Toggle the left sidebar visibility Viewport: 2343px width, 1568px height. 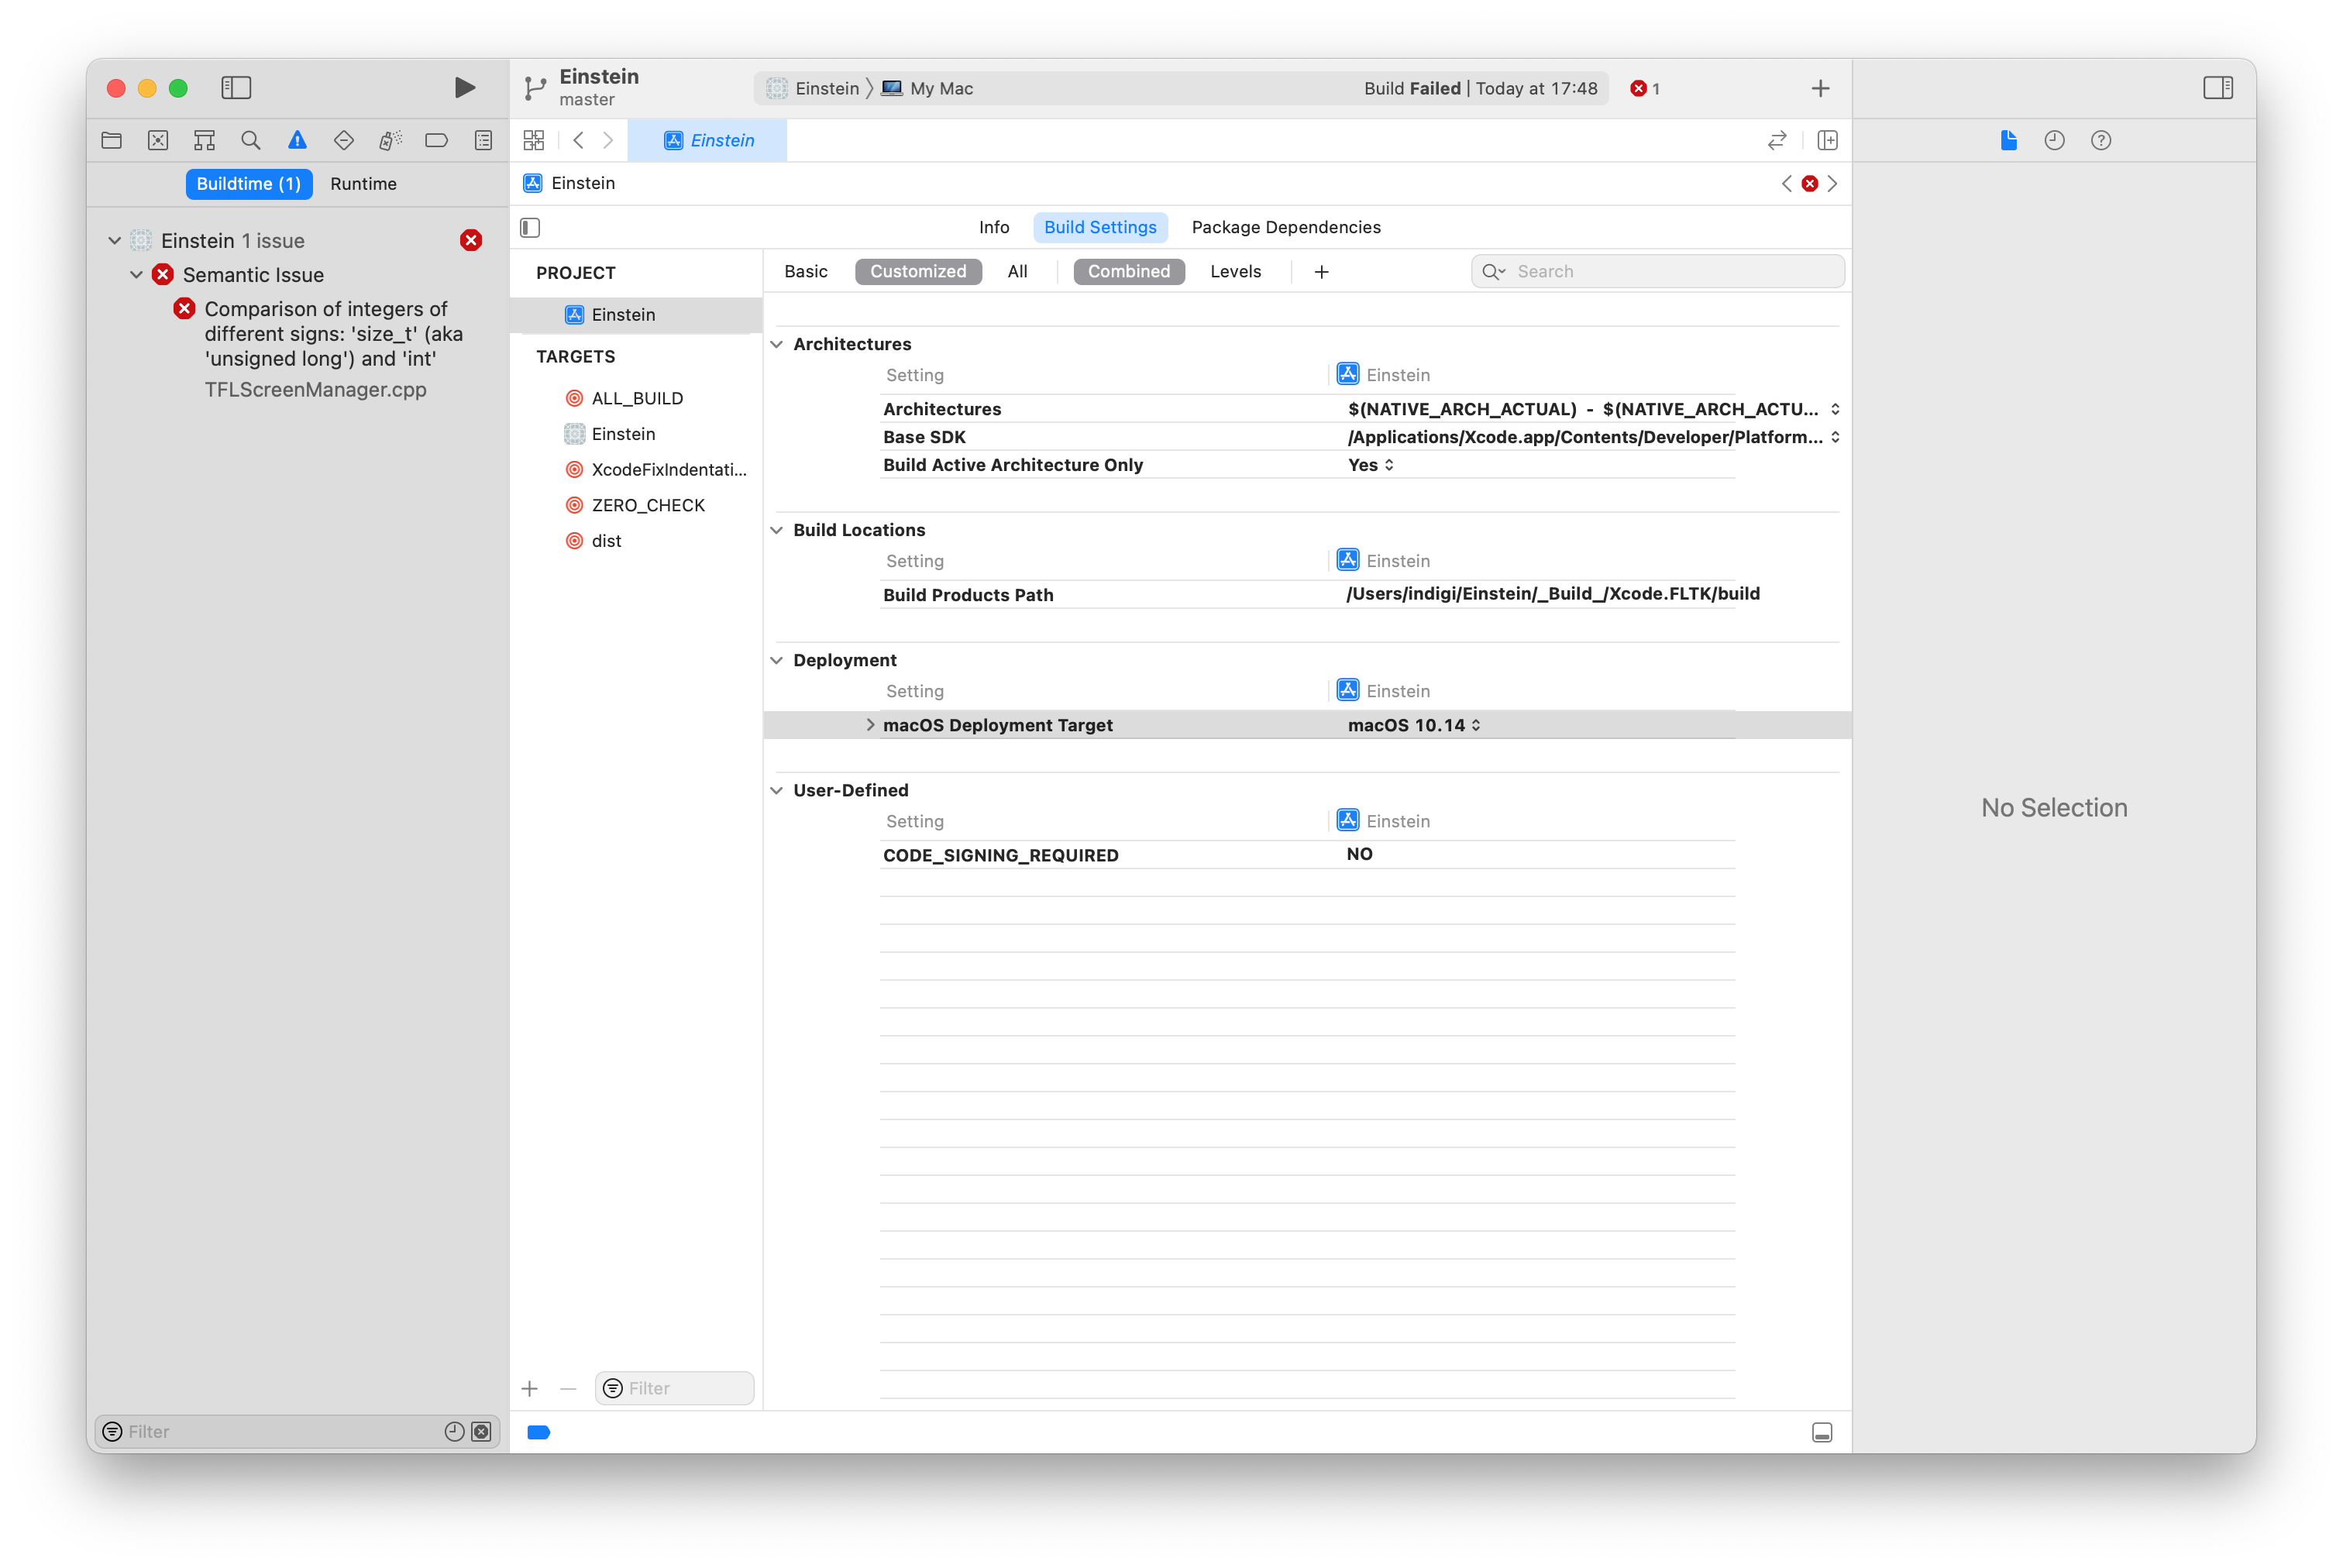236,88
